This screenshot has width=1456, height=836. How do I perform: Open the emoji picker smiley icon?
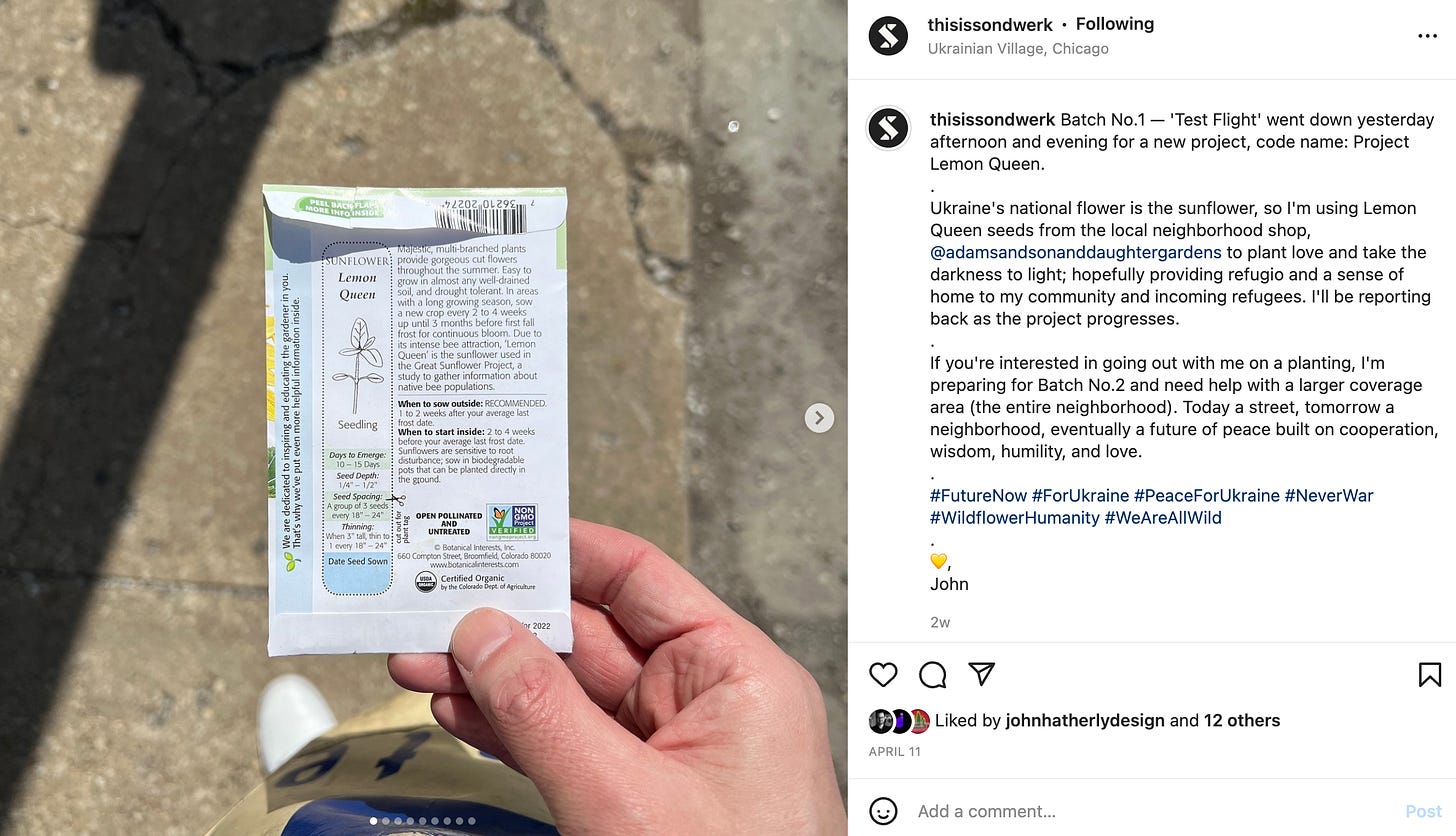point(883,811)
